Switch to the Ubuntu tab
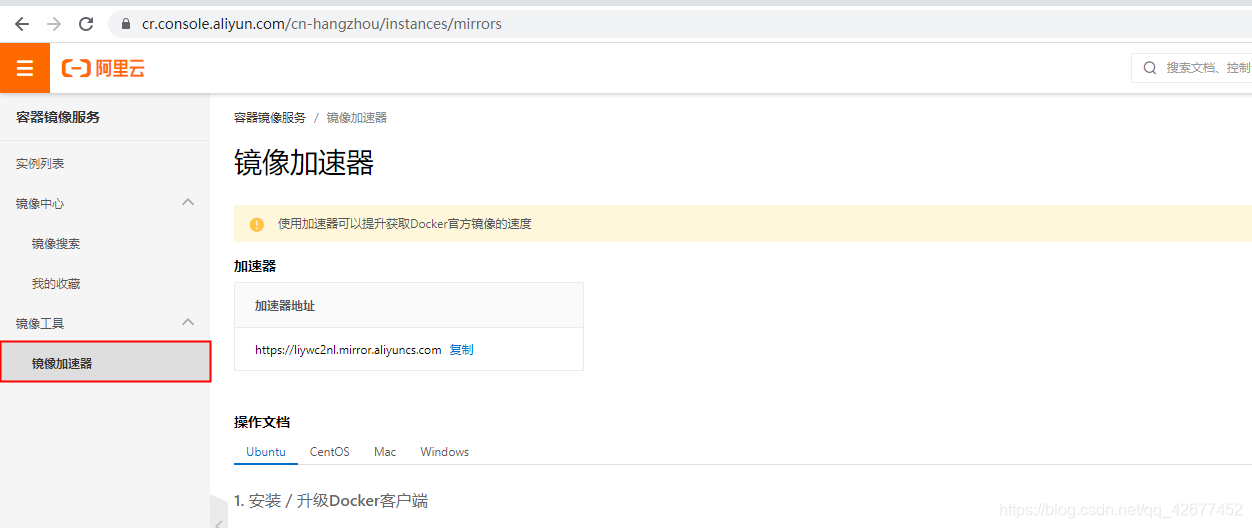 click(x=266, y=452)
